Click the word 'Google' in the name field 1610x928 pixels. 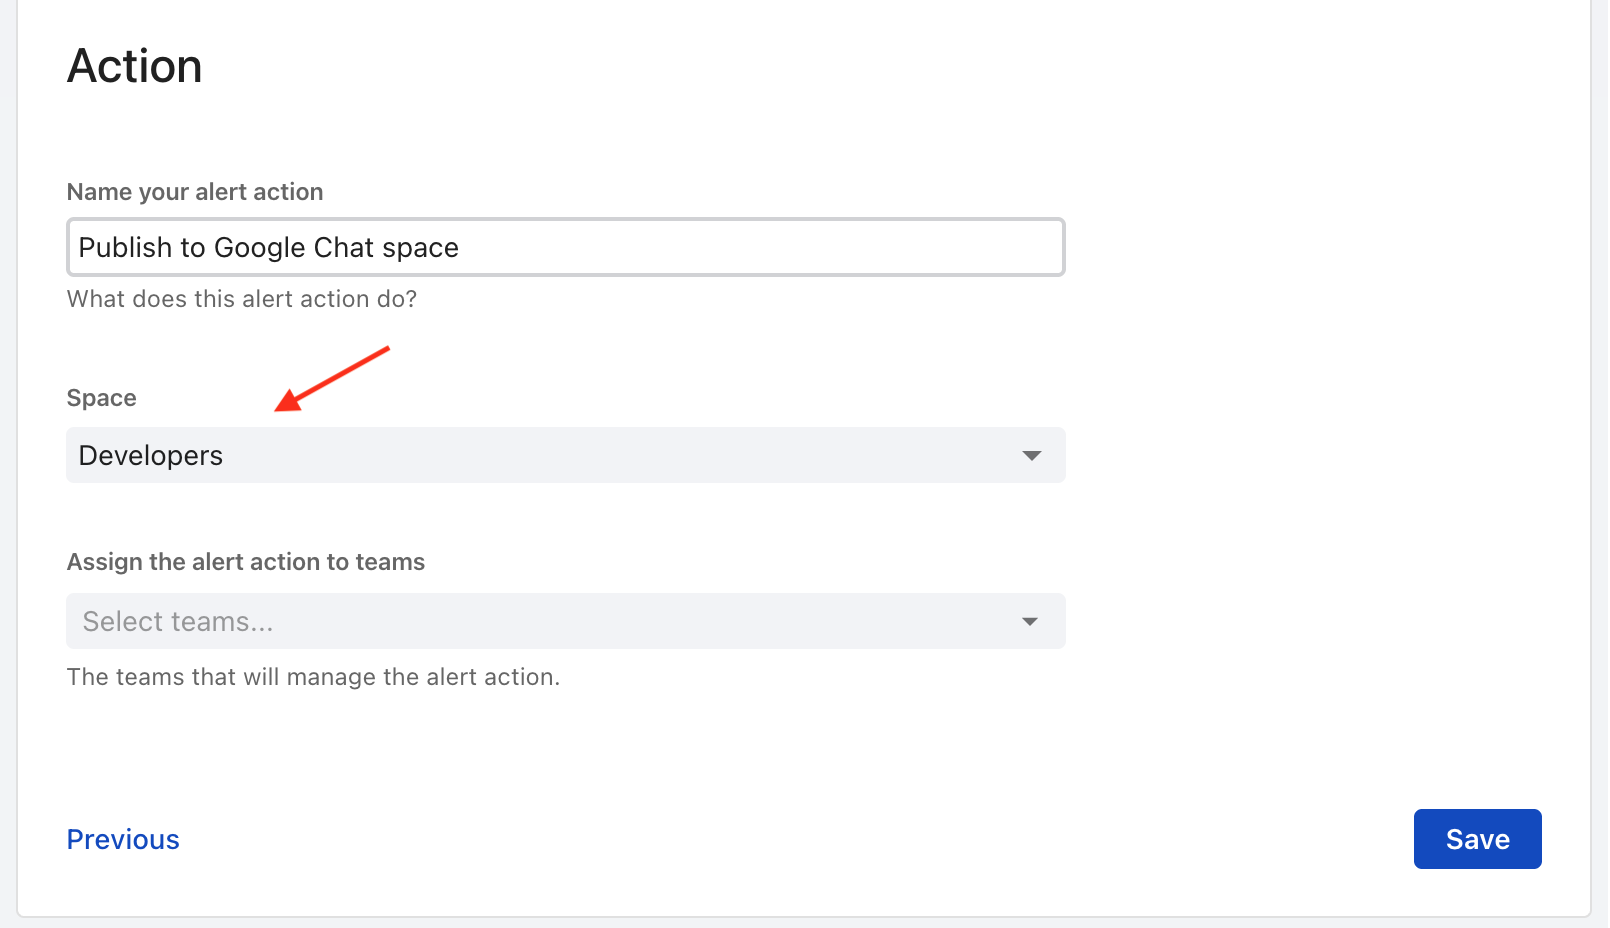click(259, 248)
